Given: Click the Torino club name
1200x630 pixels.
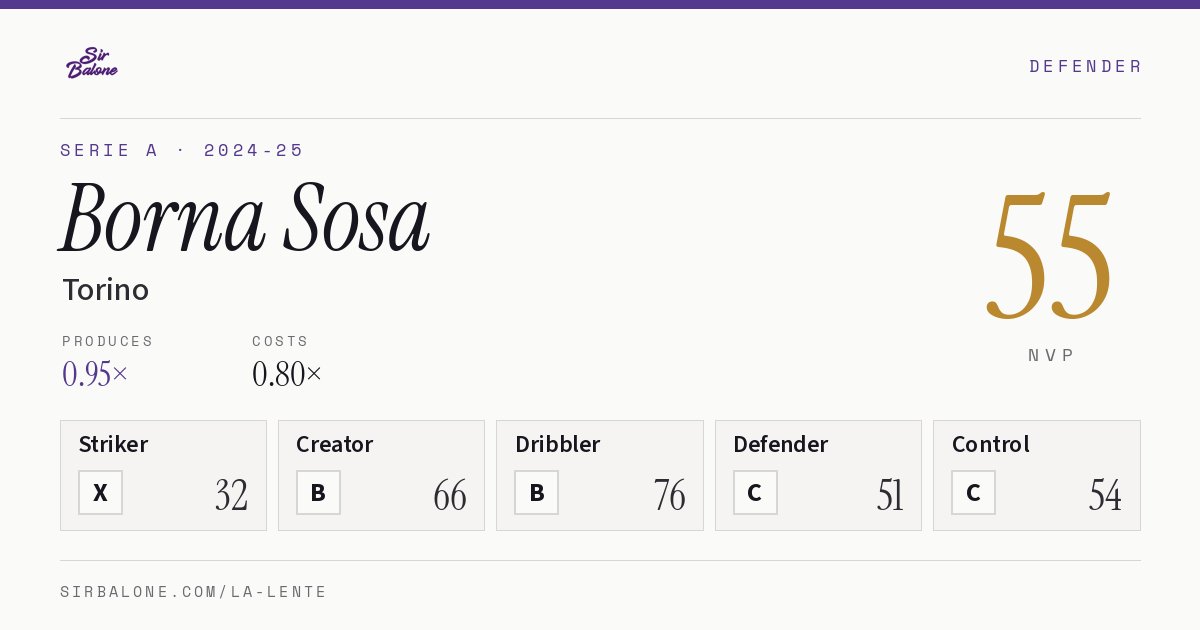Looking at the screenshot, I should click(105, 290).
